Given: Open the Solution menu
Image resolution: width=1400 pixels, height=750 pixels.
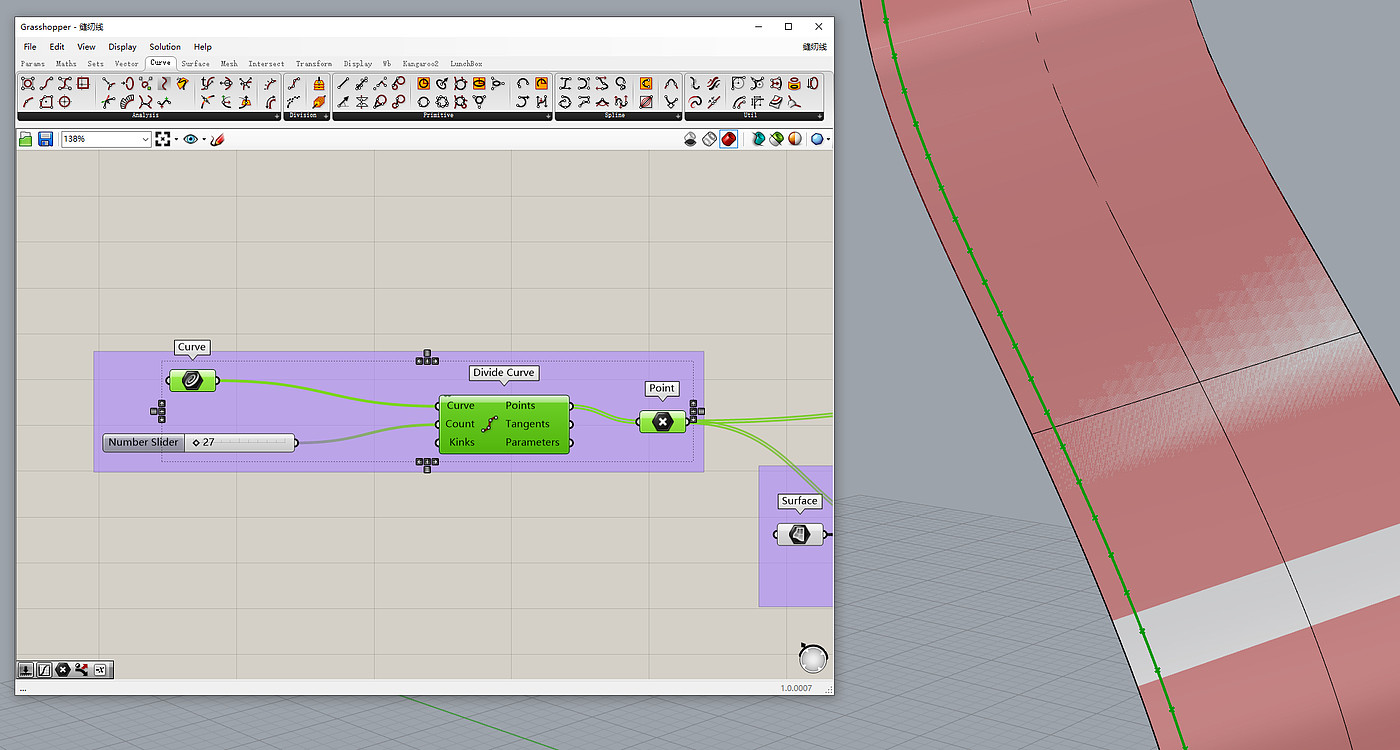Looking at the screenshot, I should click(165, 47).
